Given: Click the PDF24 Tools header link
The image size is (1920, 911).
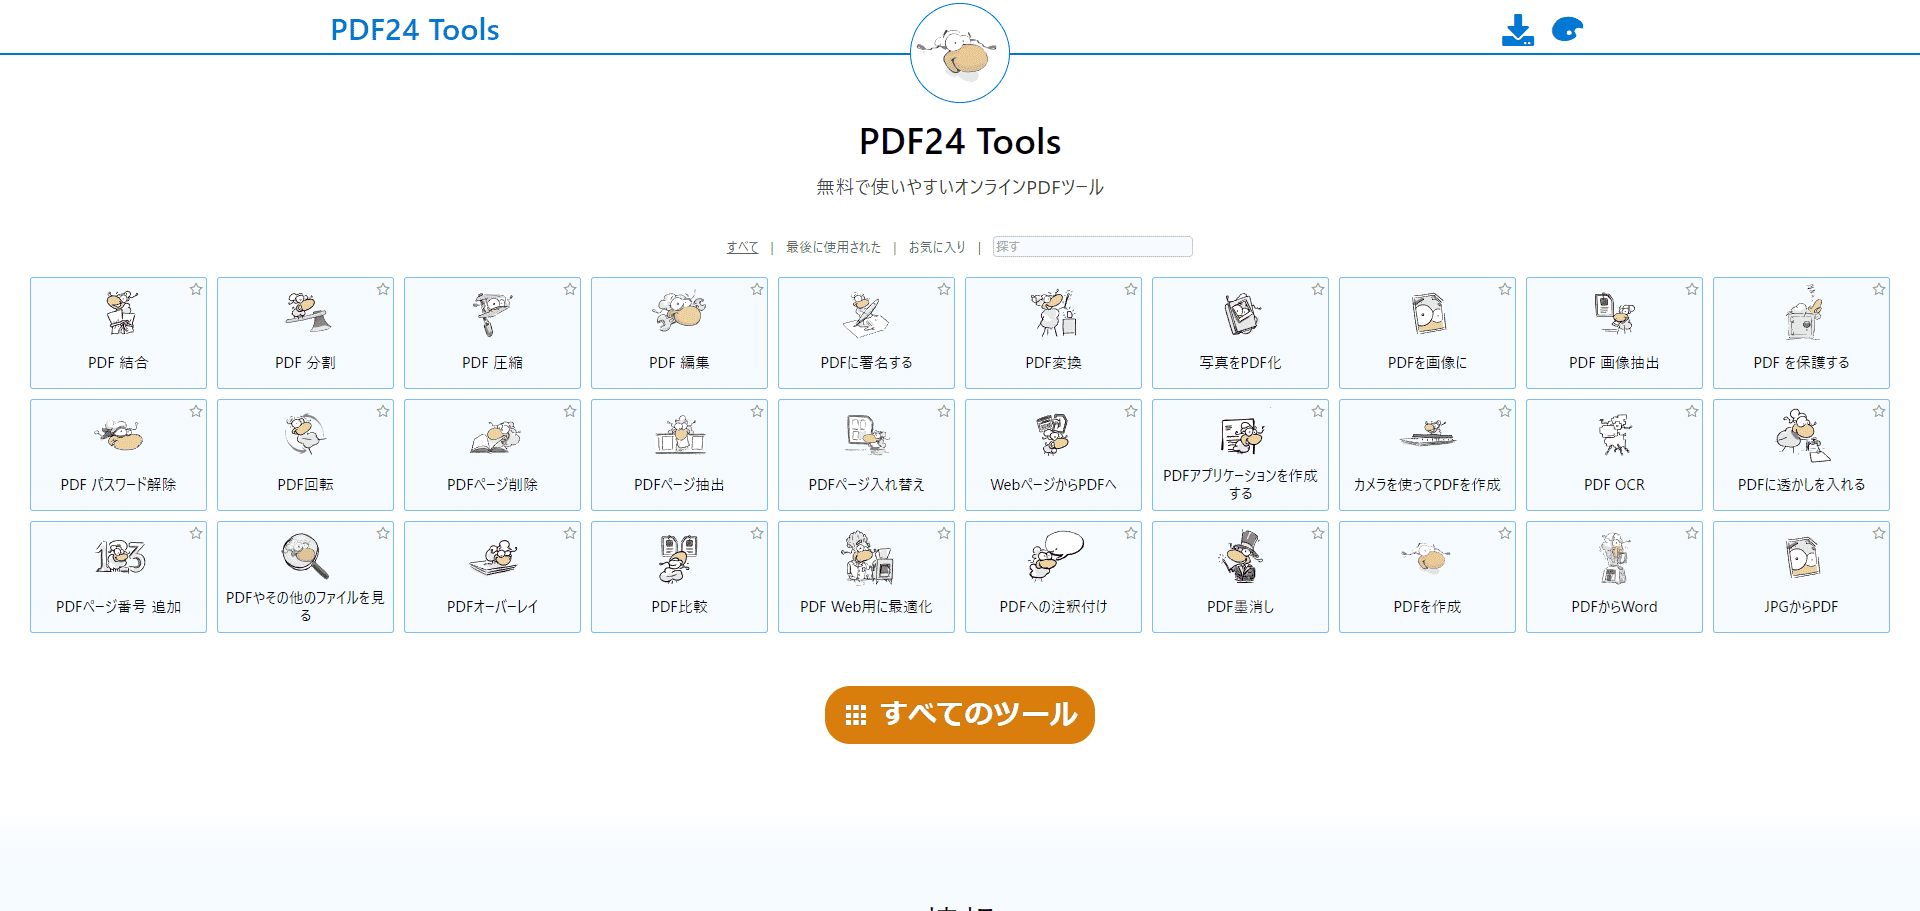Looking at the screenshot, I should pyautogui.click(x=415, y=30).
